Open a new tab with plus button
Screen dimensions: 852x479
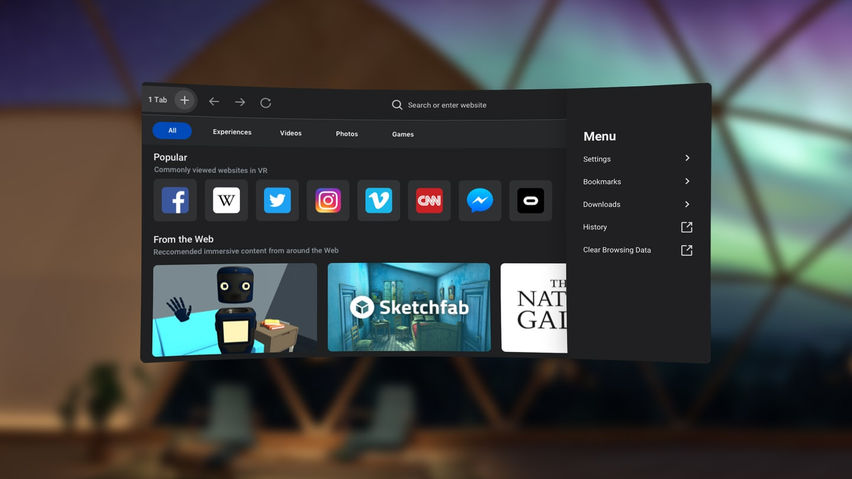pyautogui.click(x=185, y=100)
